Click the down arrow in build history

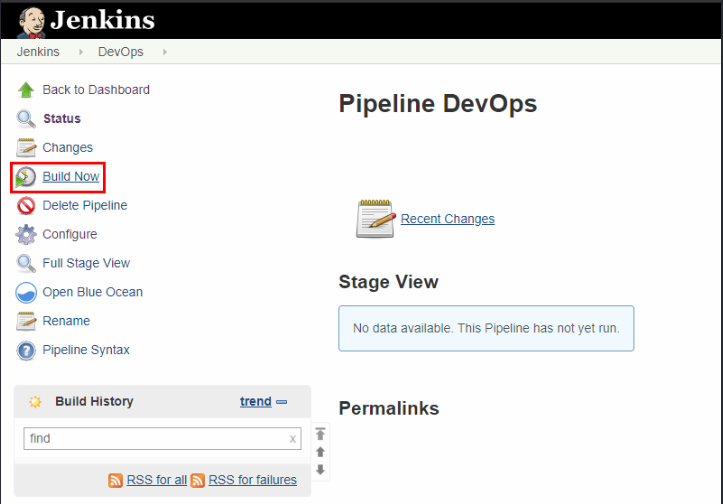tap(320, 470)
